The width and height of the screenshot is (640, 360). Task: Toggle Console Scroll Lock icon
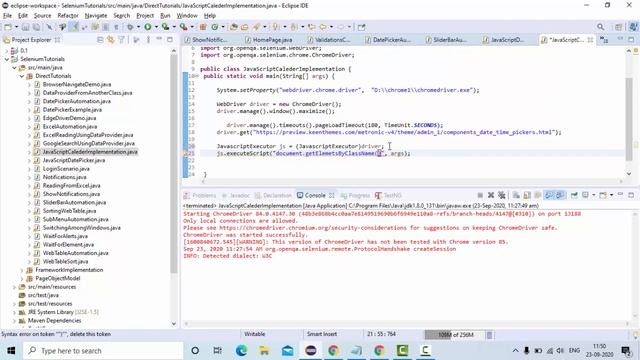[527, 195]
